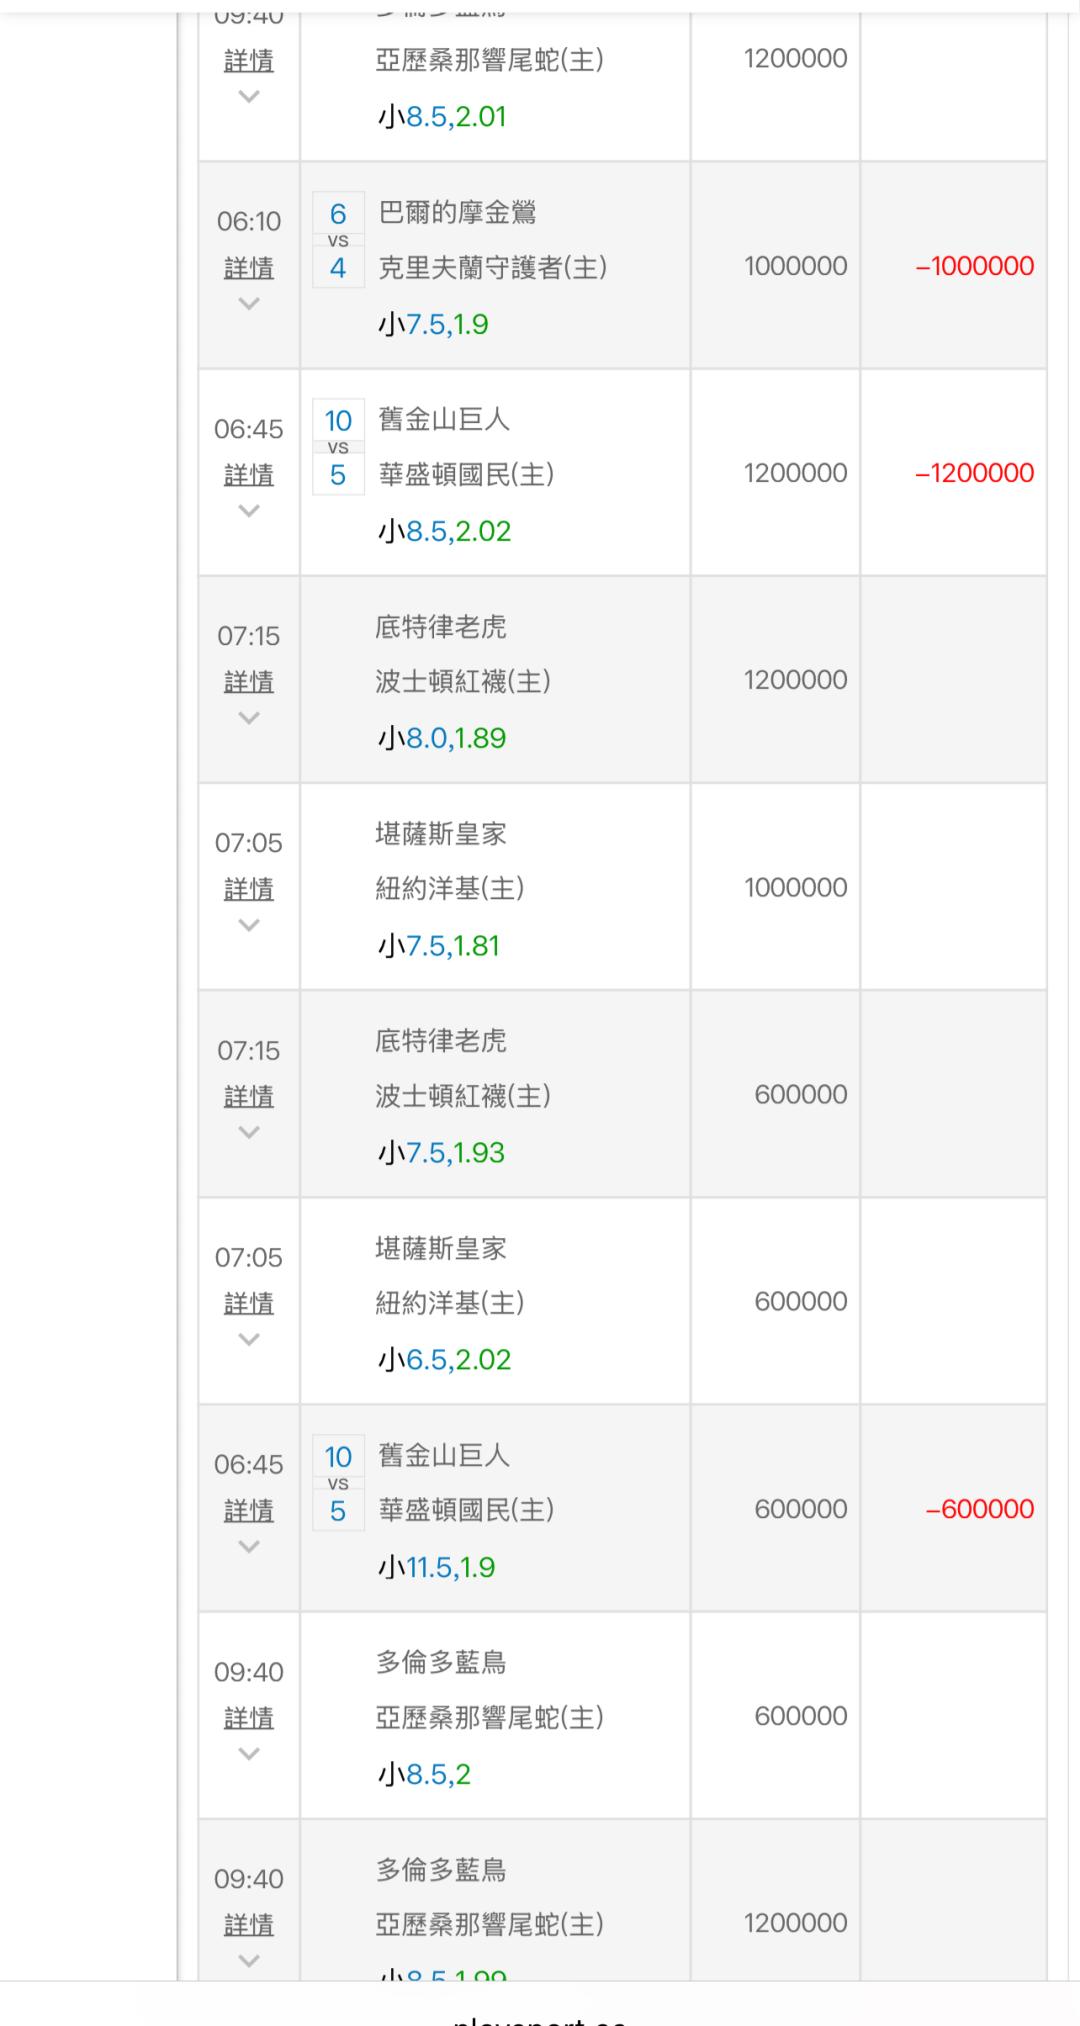Click the 小8.5,2.01 odds at the top
Viewport: 1080px width, 2026px height.
pos(442,117)
